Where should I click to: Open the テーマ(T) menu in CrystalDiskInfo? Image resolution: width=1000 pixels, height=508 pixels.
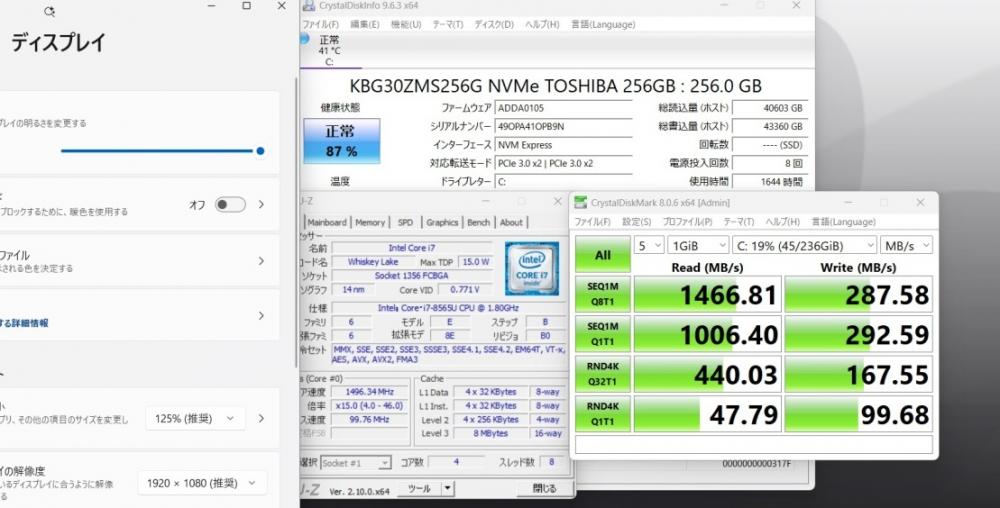[448, 24]
